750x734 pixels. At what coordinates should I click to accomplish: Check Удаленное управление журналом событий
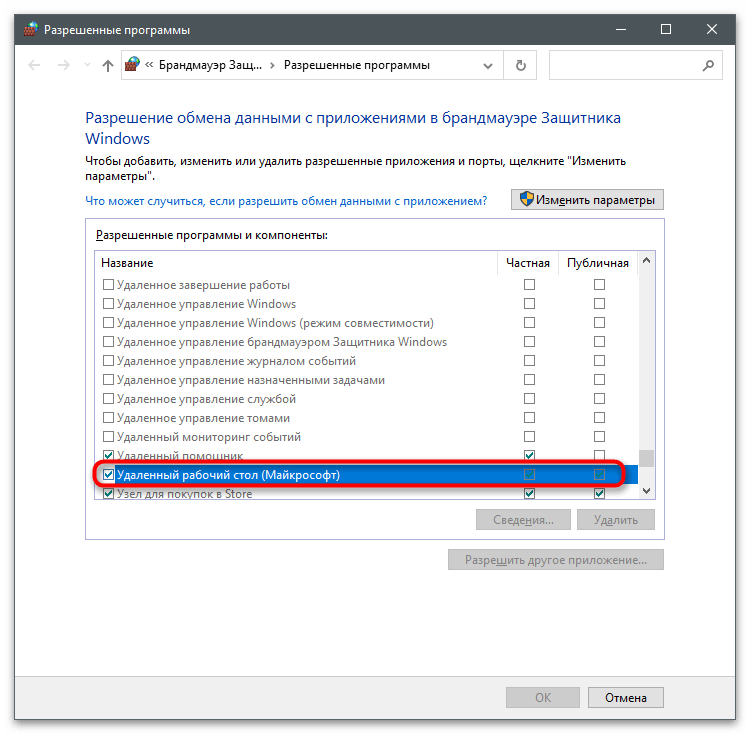click(x=109, y=361)
